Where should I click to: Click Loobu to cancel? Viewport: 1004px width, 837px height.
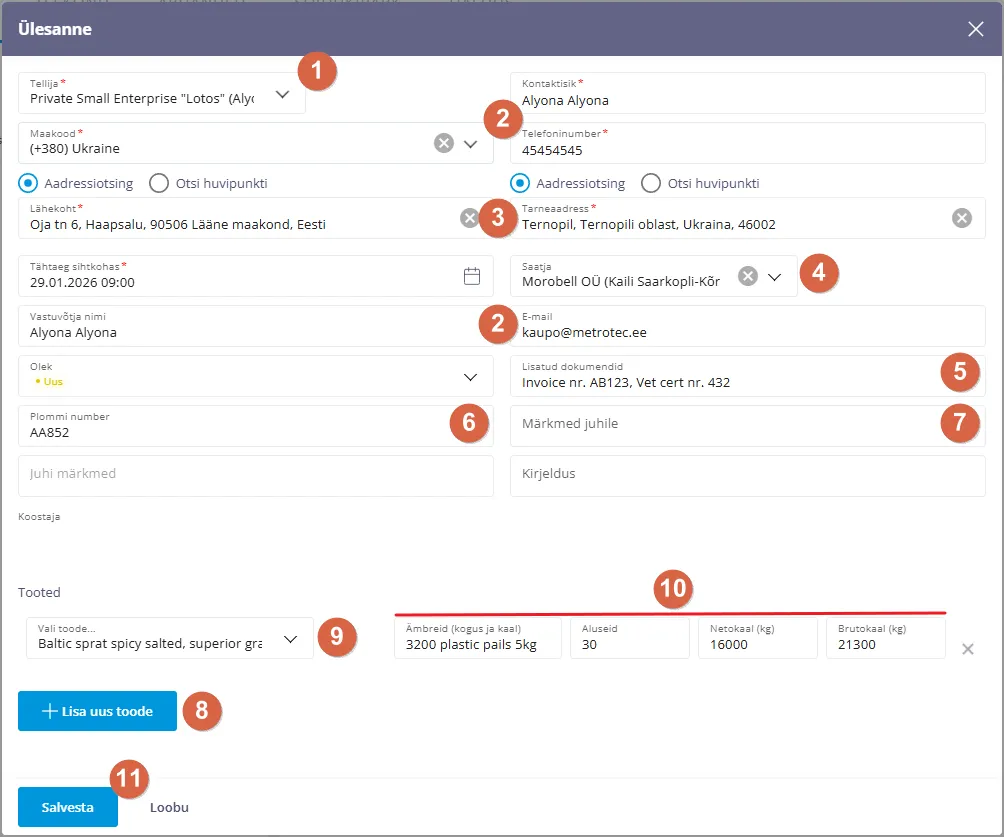click(x=169, y=807)
